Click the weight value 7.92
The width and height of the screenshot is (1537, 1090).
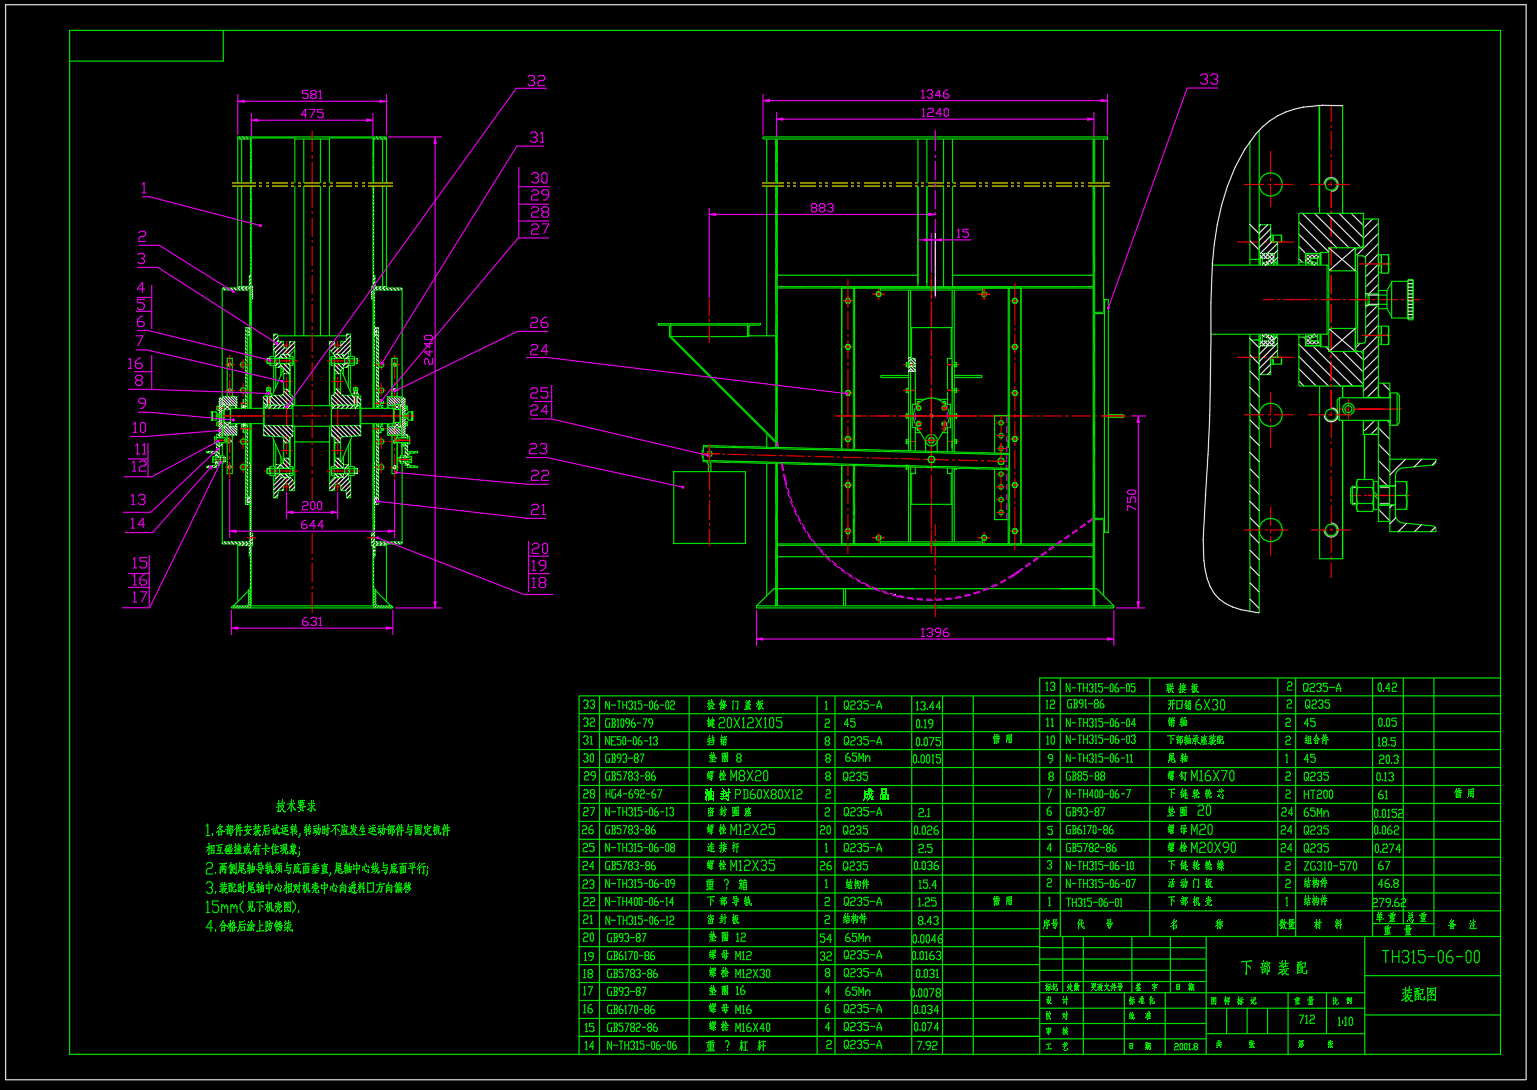tap(927, 1046)
